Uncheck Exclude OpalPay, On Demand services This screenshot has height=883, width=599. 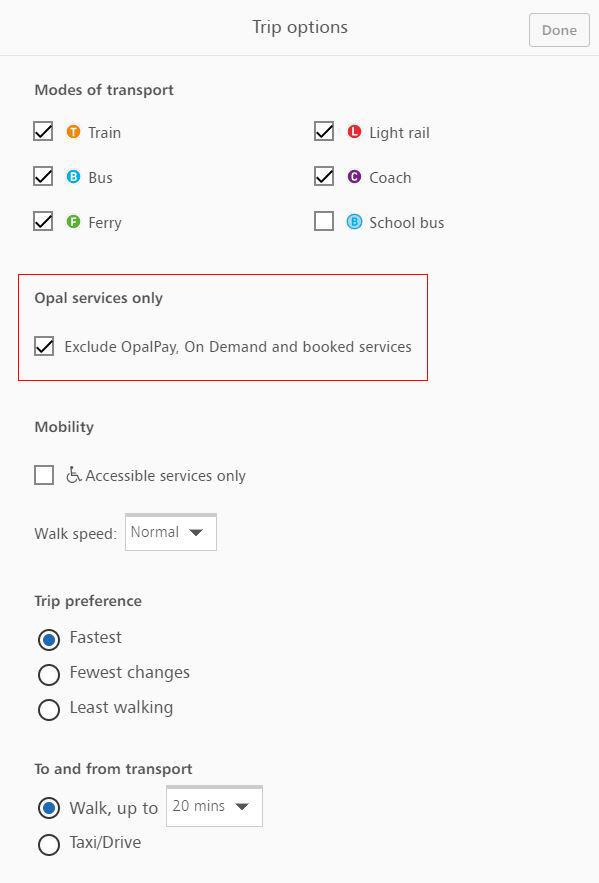44,346
